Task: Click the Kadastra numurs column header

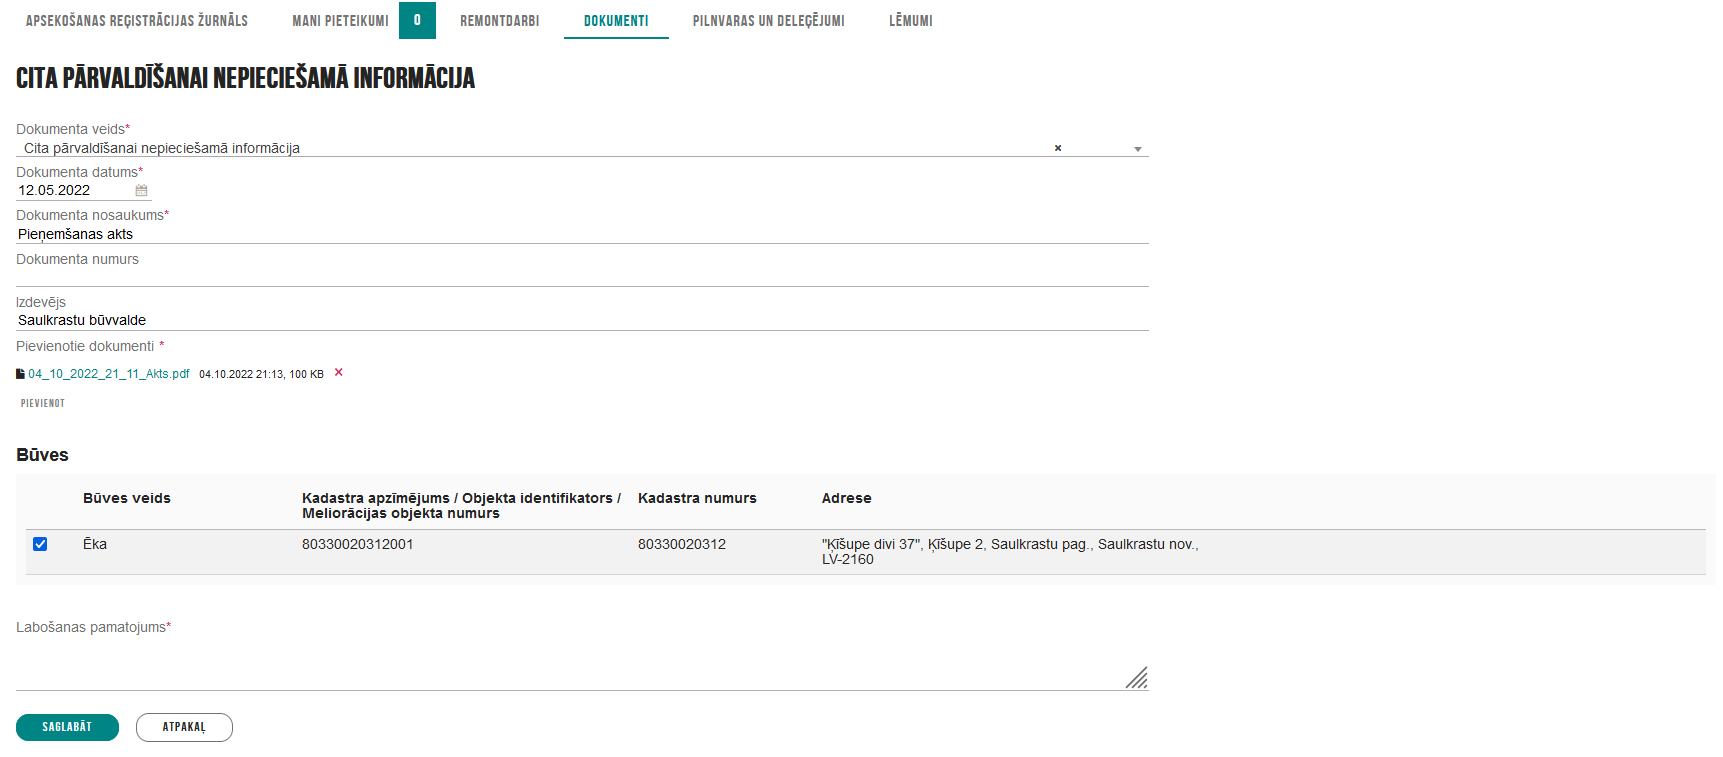Action: (x=697, y=498)
